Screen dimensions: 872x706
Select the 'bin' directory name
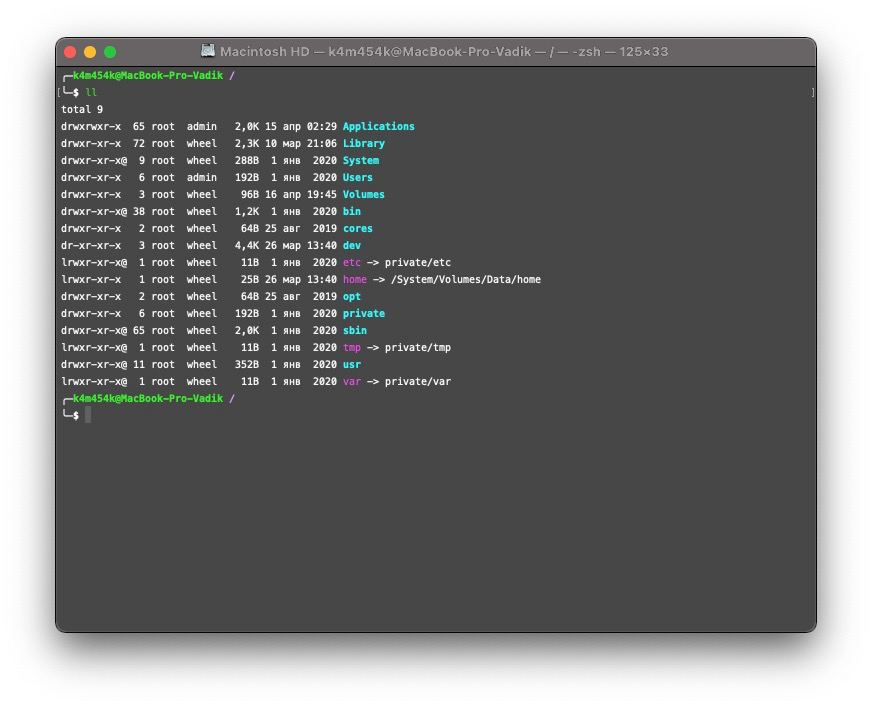352,211
